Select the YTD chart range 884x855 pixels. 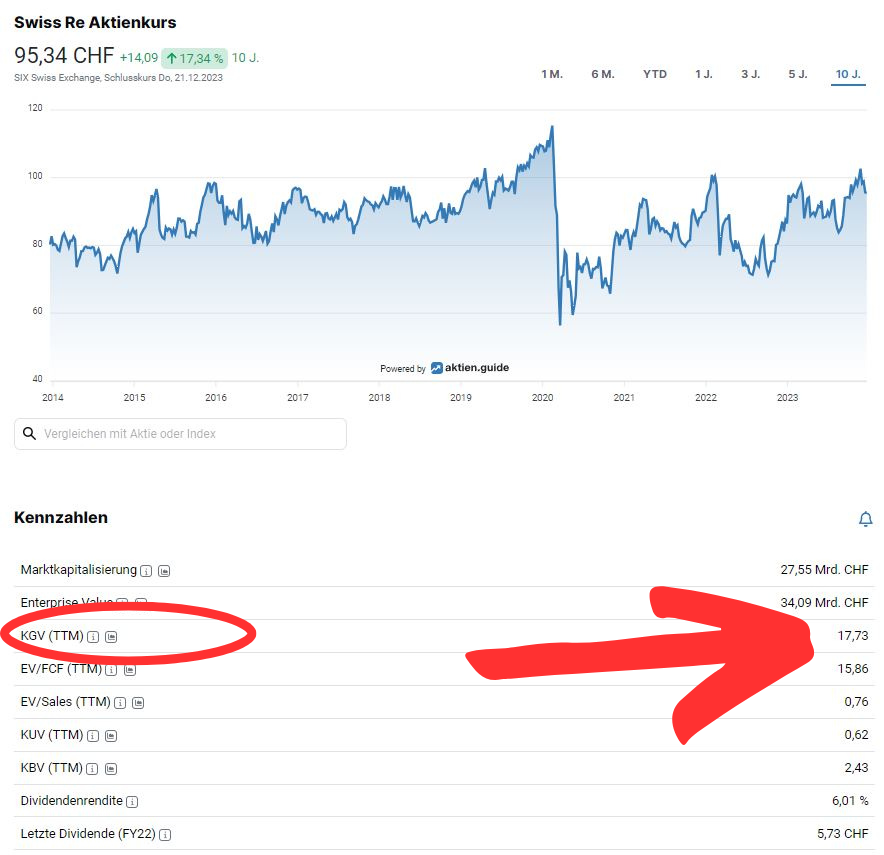(655, 74)
